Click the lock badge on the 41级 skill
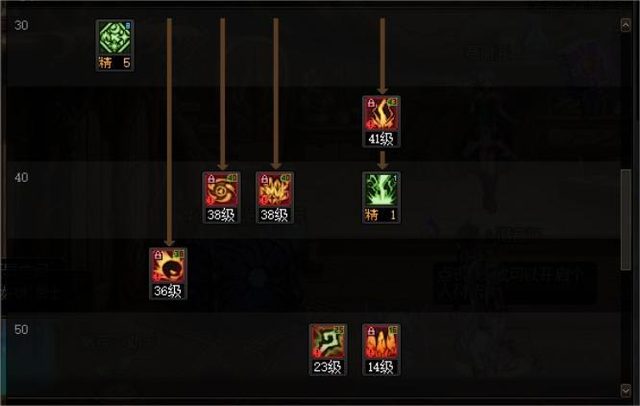 coord(371,103)
